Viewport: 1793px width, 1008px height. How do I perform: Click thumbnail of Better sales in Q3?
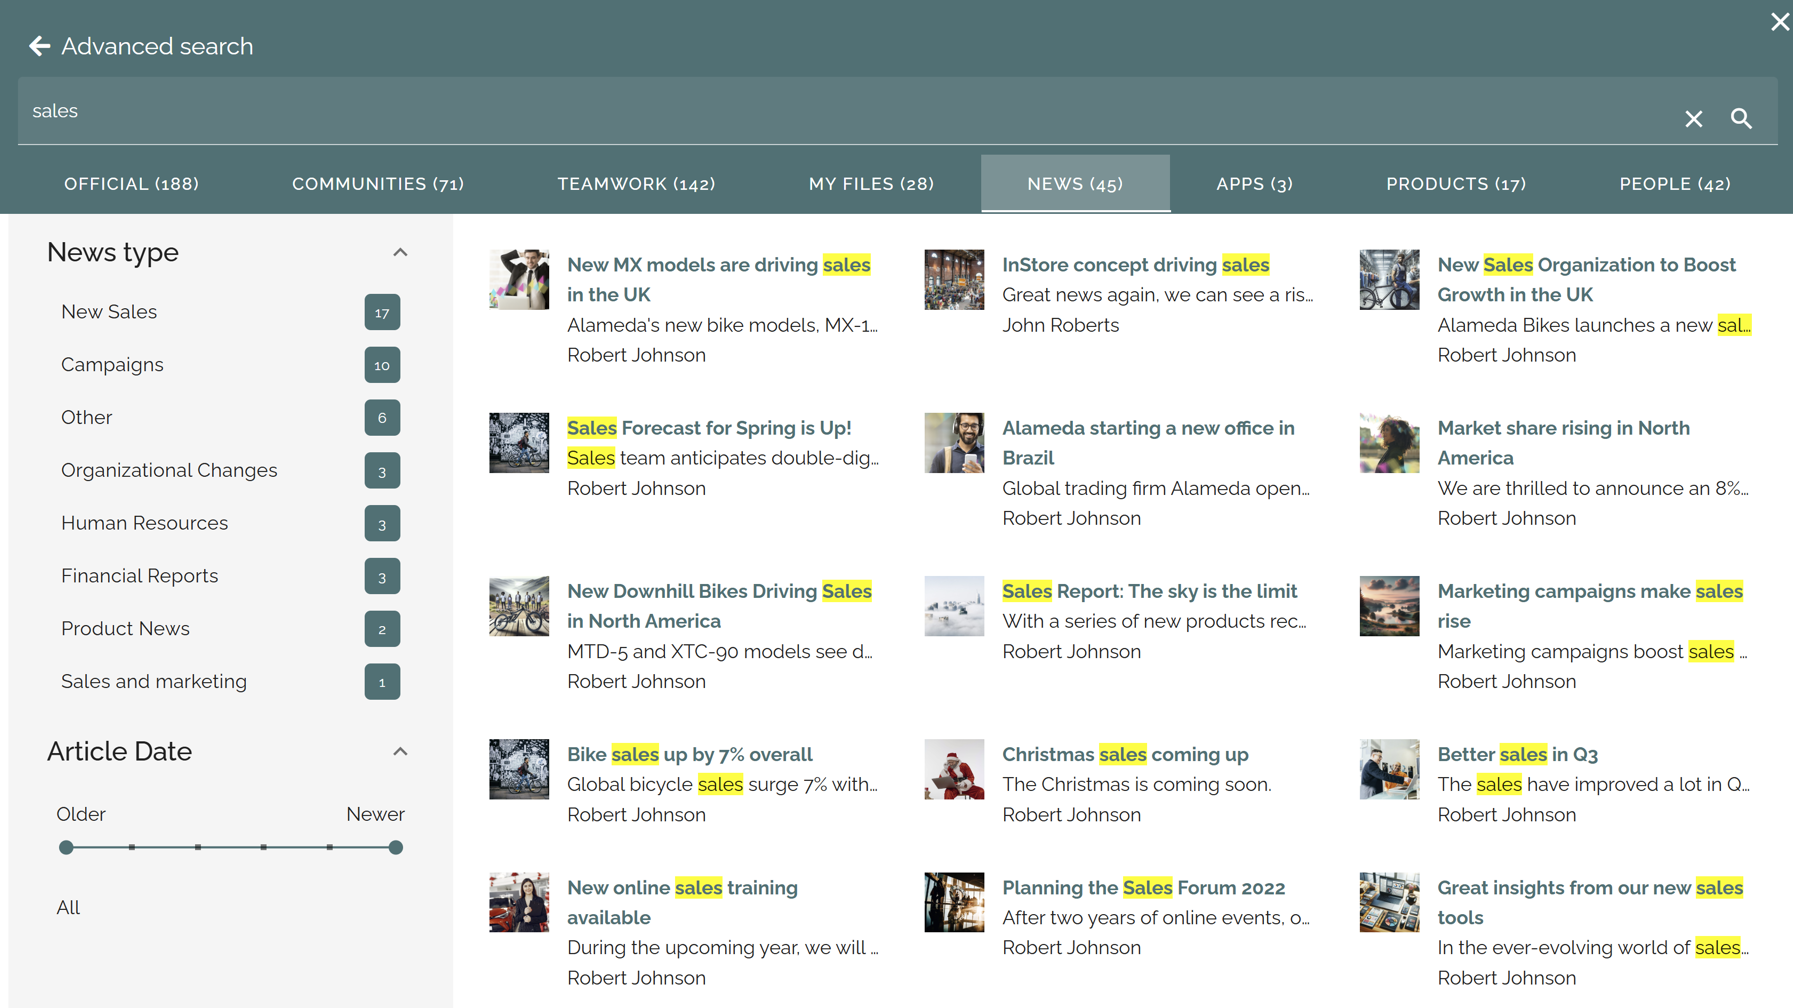point(1389,769)
